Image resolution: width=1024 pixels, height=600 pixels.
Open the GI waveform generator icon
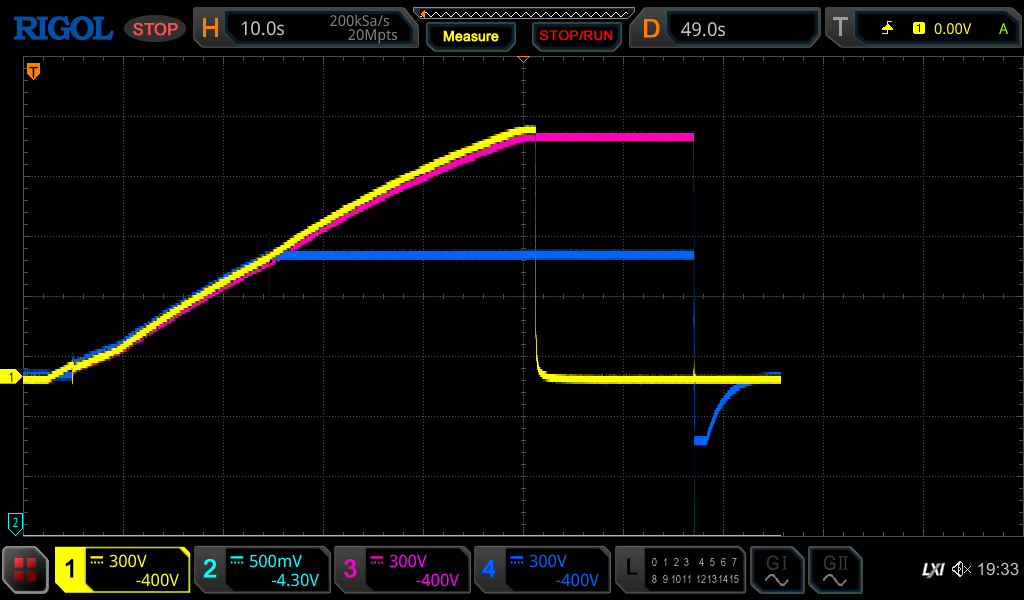pyautogui.click(x=775, y=570)
